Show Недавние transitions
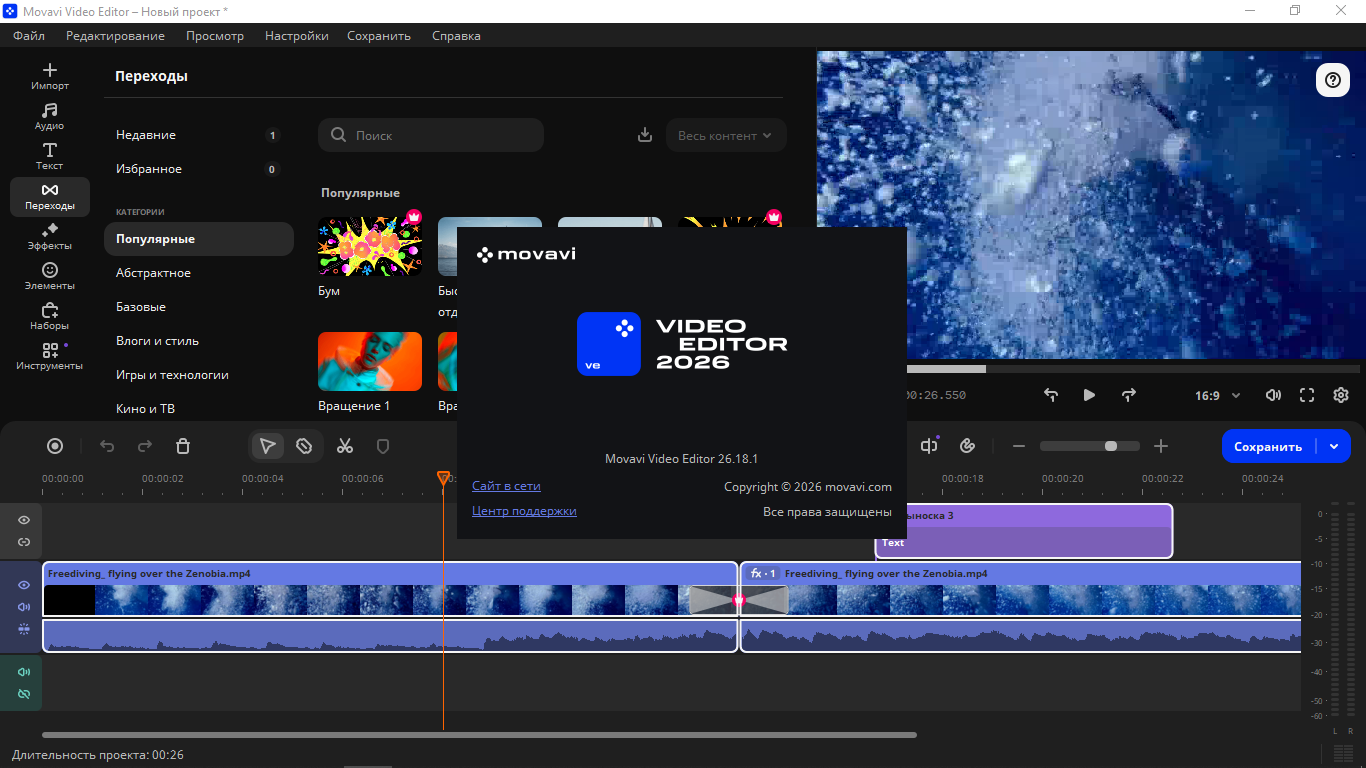The image size is (1366, 768). tap(199, 135)
